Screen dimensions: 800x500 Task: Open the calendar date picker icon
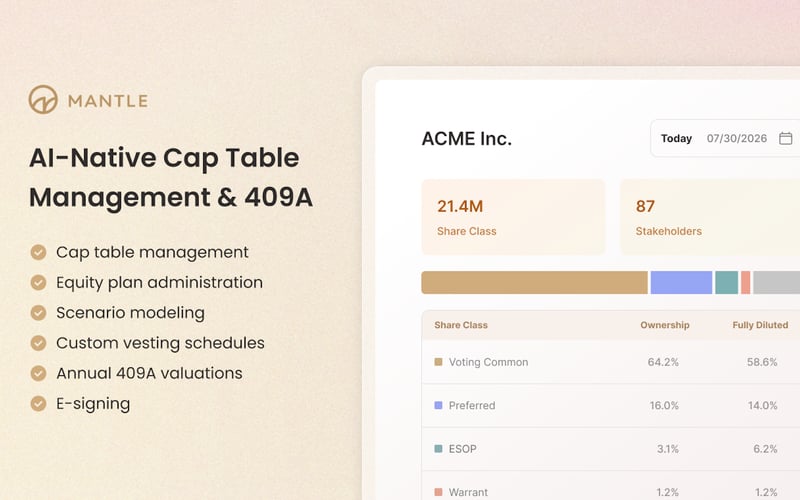pyautogui.click(x=786, y=138)
